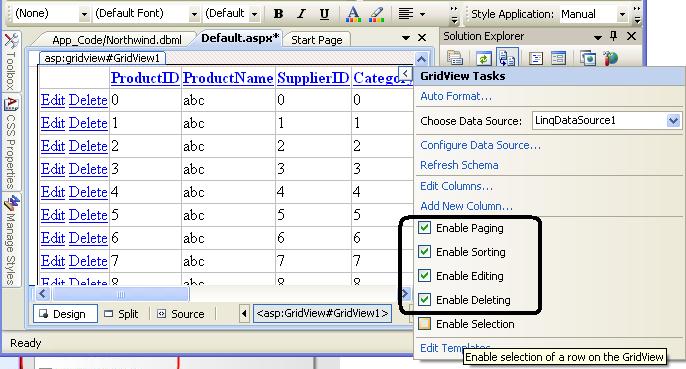The image size is (686, 369).
Task: Click the horizontal scrollbar left arrow
Action: (42, 294)
